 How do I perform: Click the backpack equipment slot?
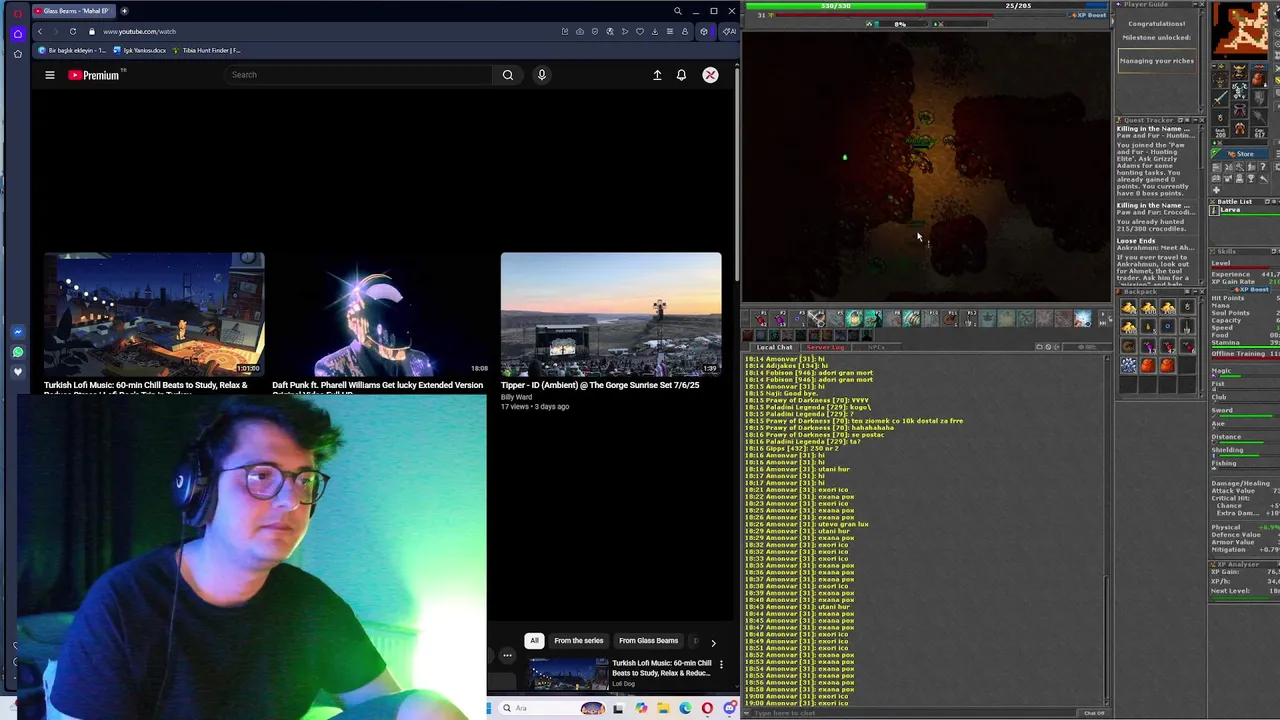click(x=1258, y=78)
